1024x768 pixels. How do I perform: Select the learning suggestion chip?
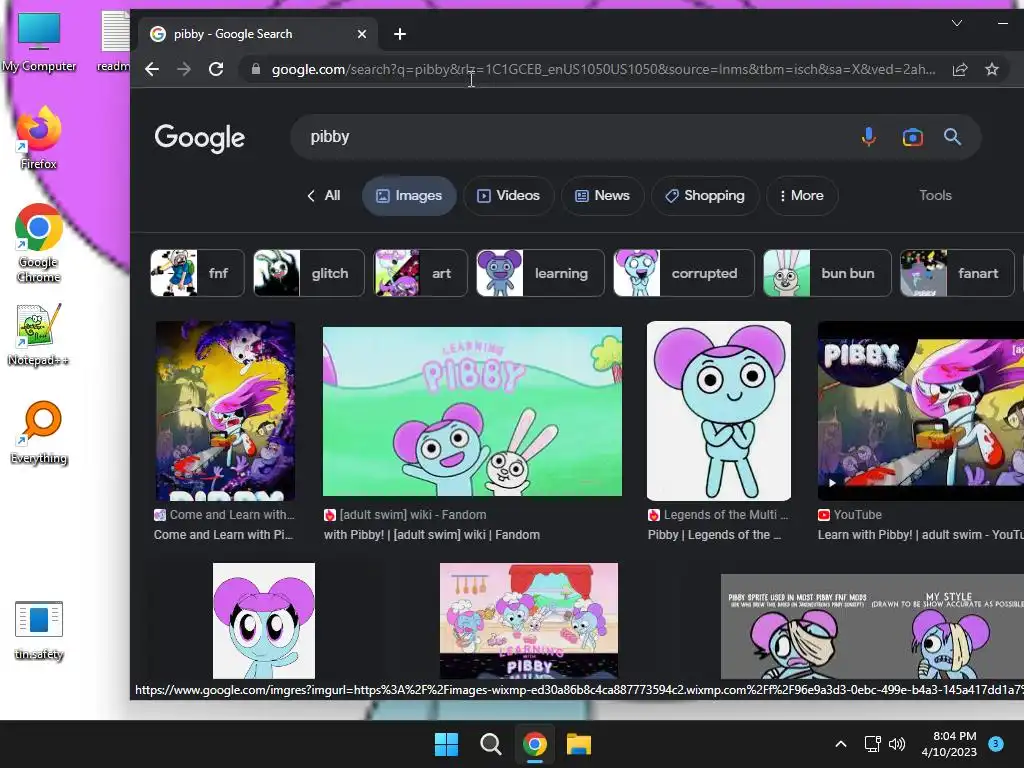[x=541, y=273]
